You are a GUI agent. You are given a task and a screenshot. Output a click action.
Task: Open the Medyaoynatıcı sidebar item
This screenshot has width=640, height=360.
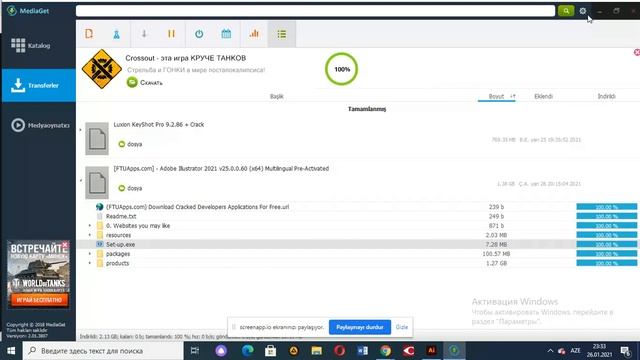[x=40, y=125]
